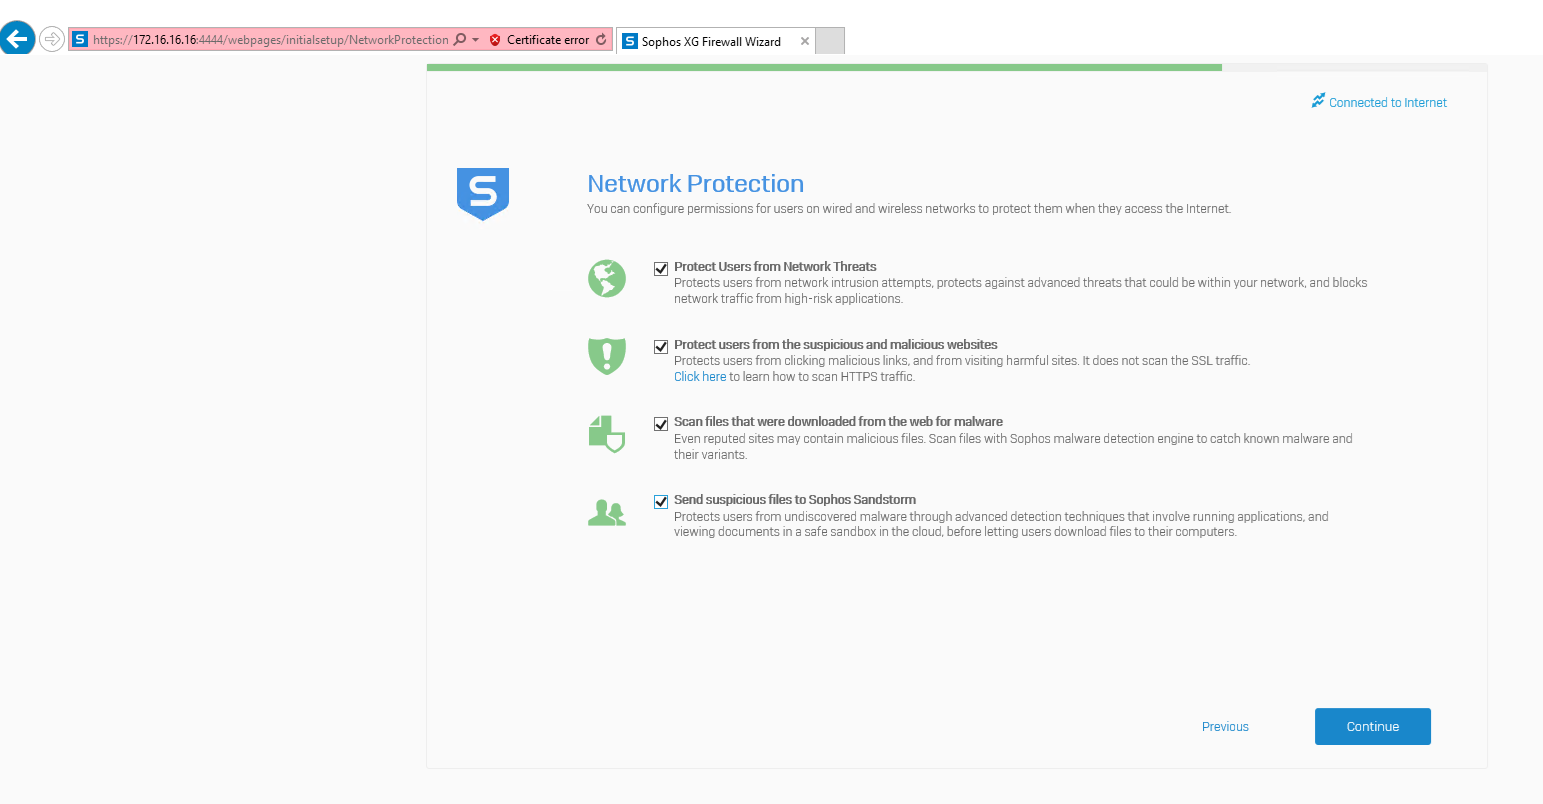Viewport: 1543px width, 804px height.
Task: Open the Click here HTTPS scanning link
Action: [700, 377]
